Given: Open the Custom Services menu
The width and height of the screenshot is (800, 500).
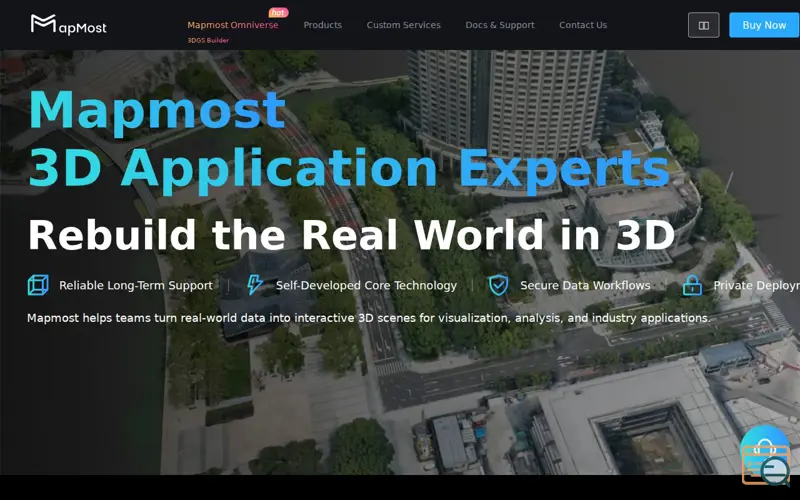Looking at the screenshot, I should coord(404,25).
